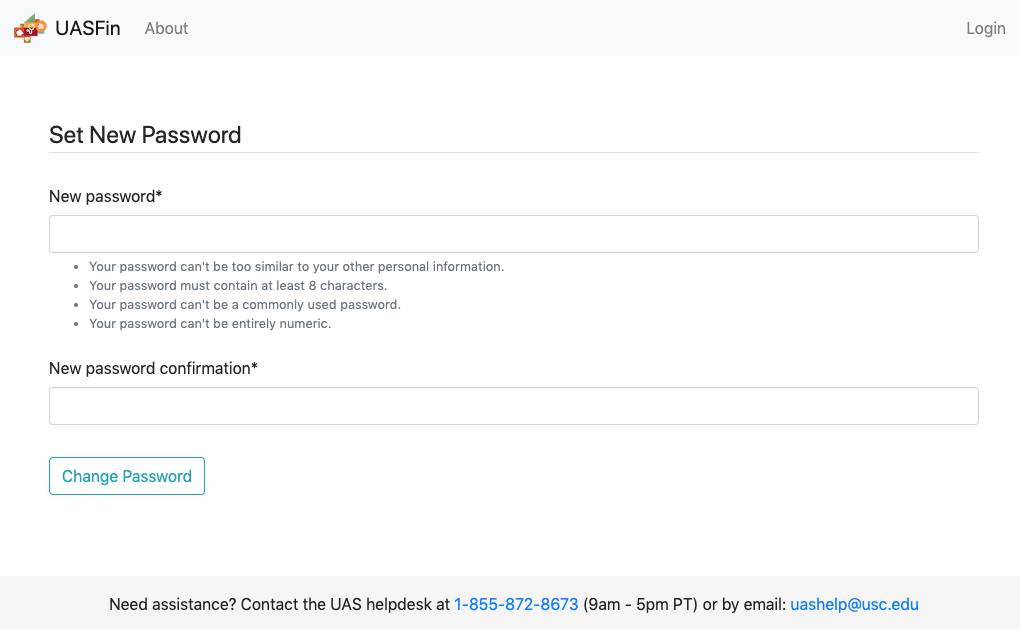Click the UASFin logo icon

tap(30, 28)
